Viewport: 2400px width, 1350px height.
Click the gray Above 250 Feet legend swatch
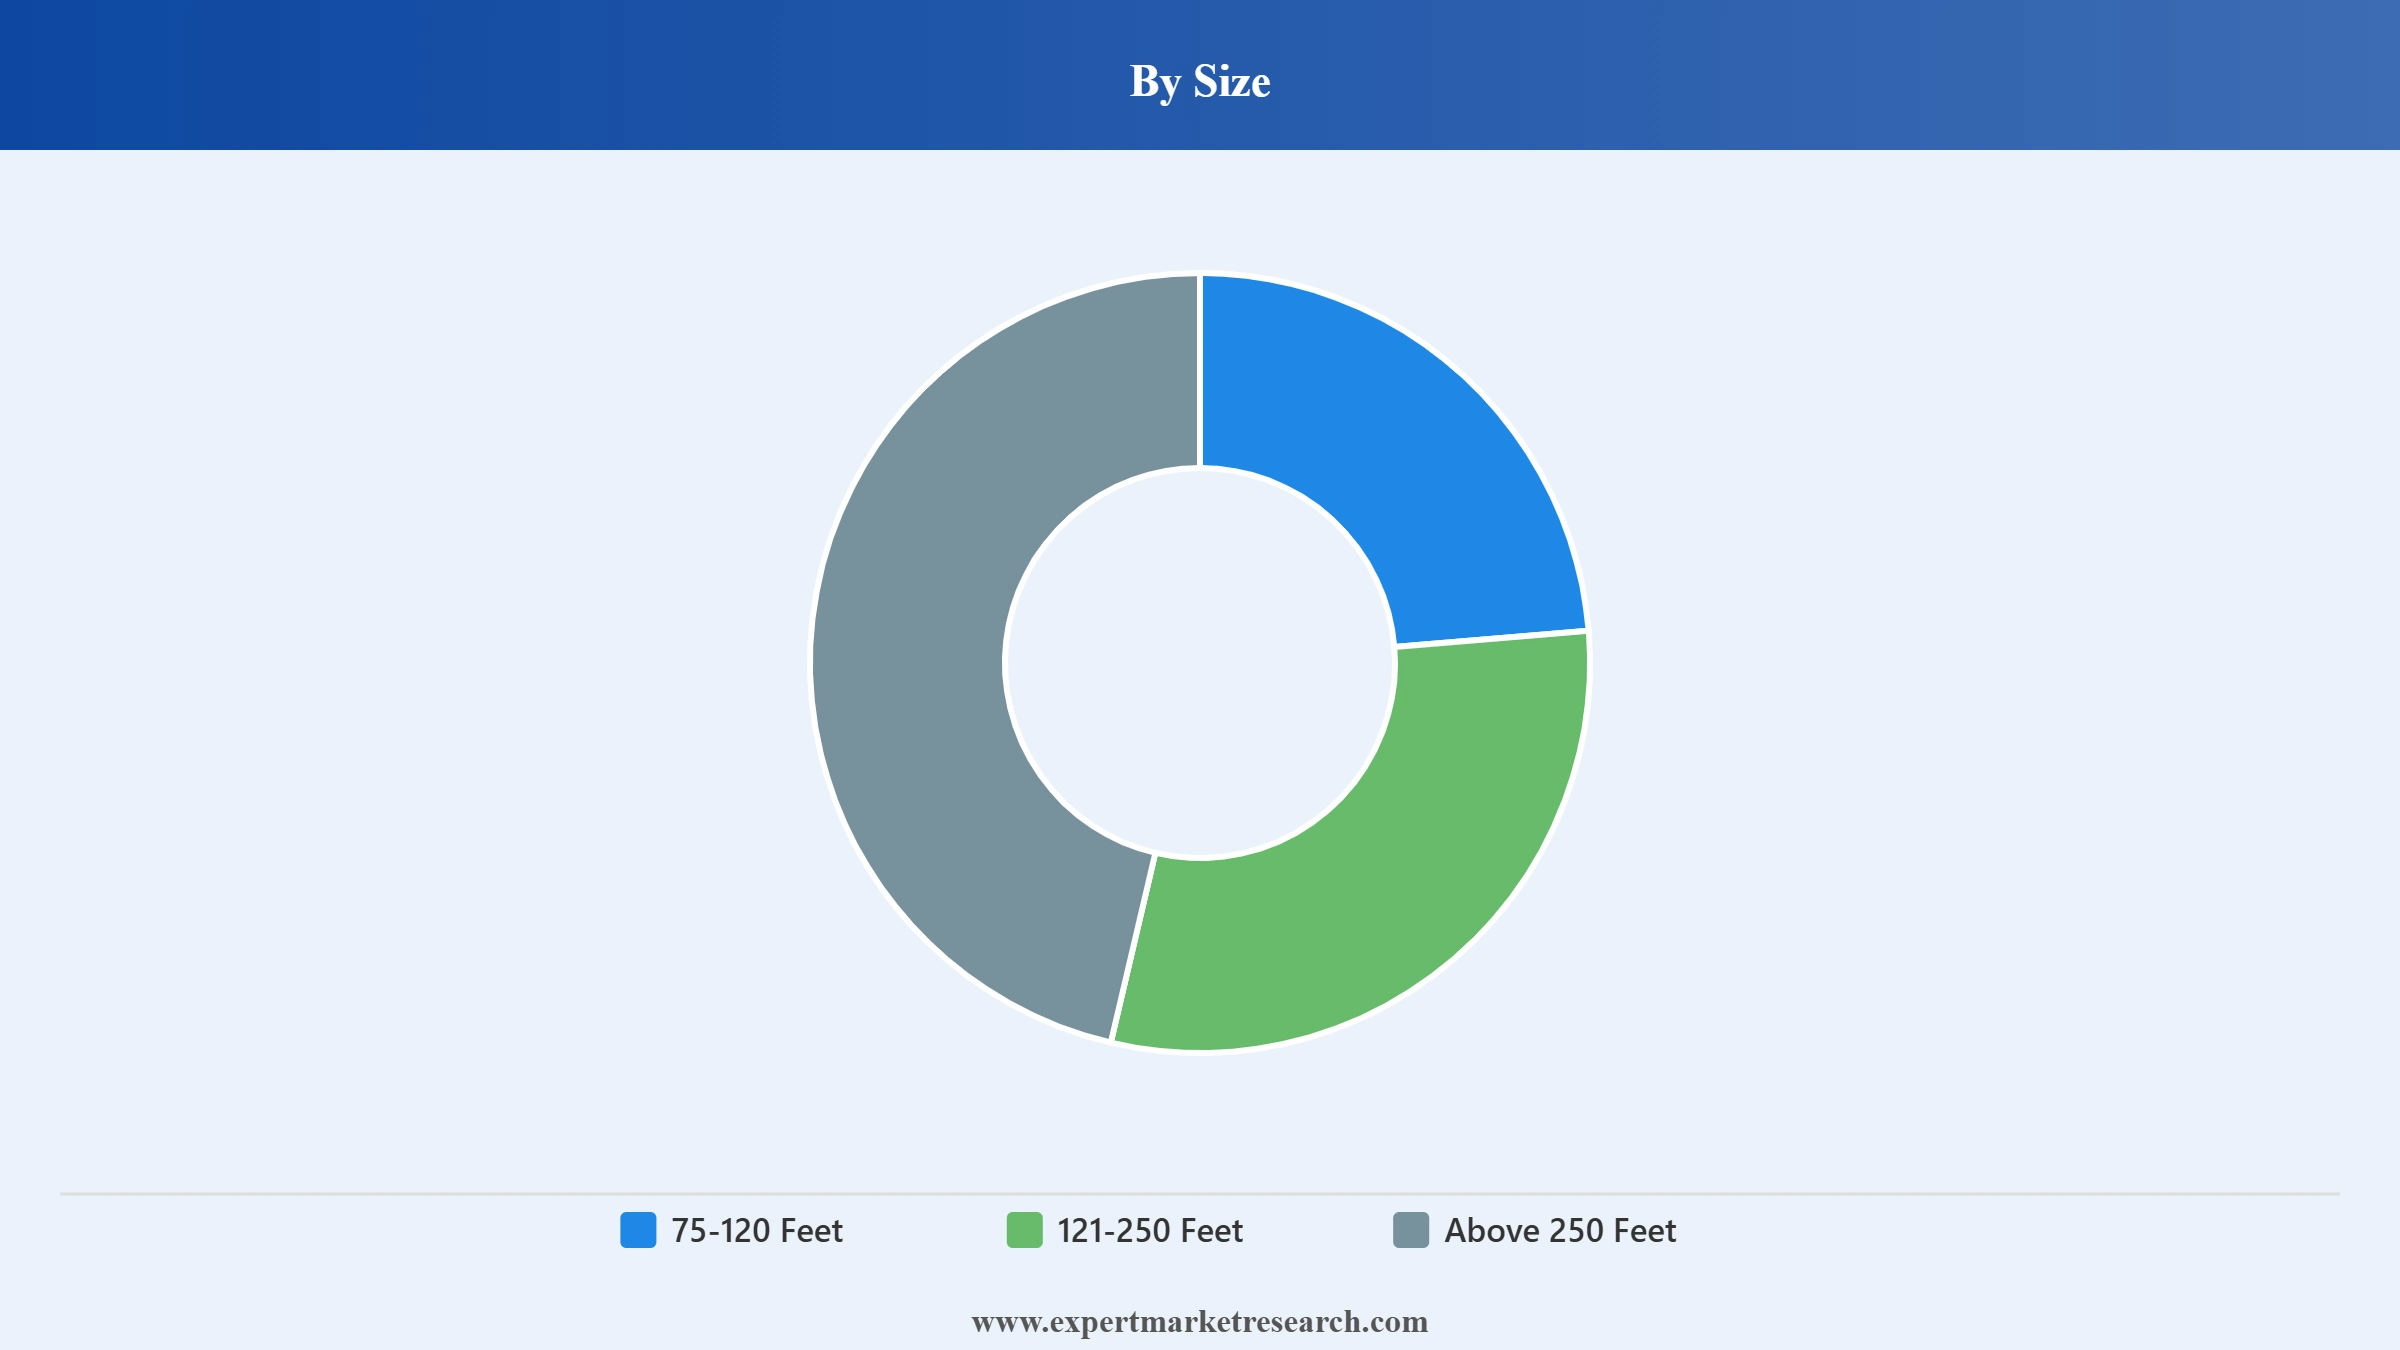1411,1230
